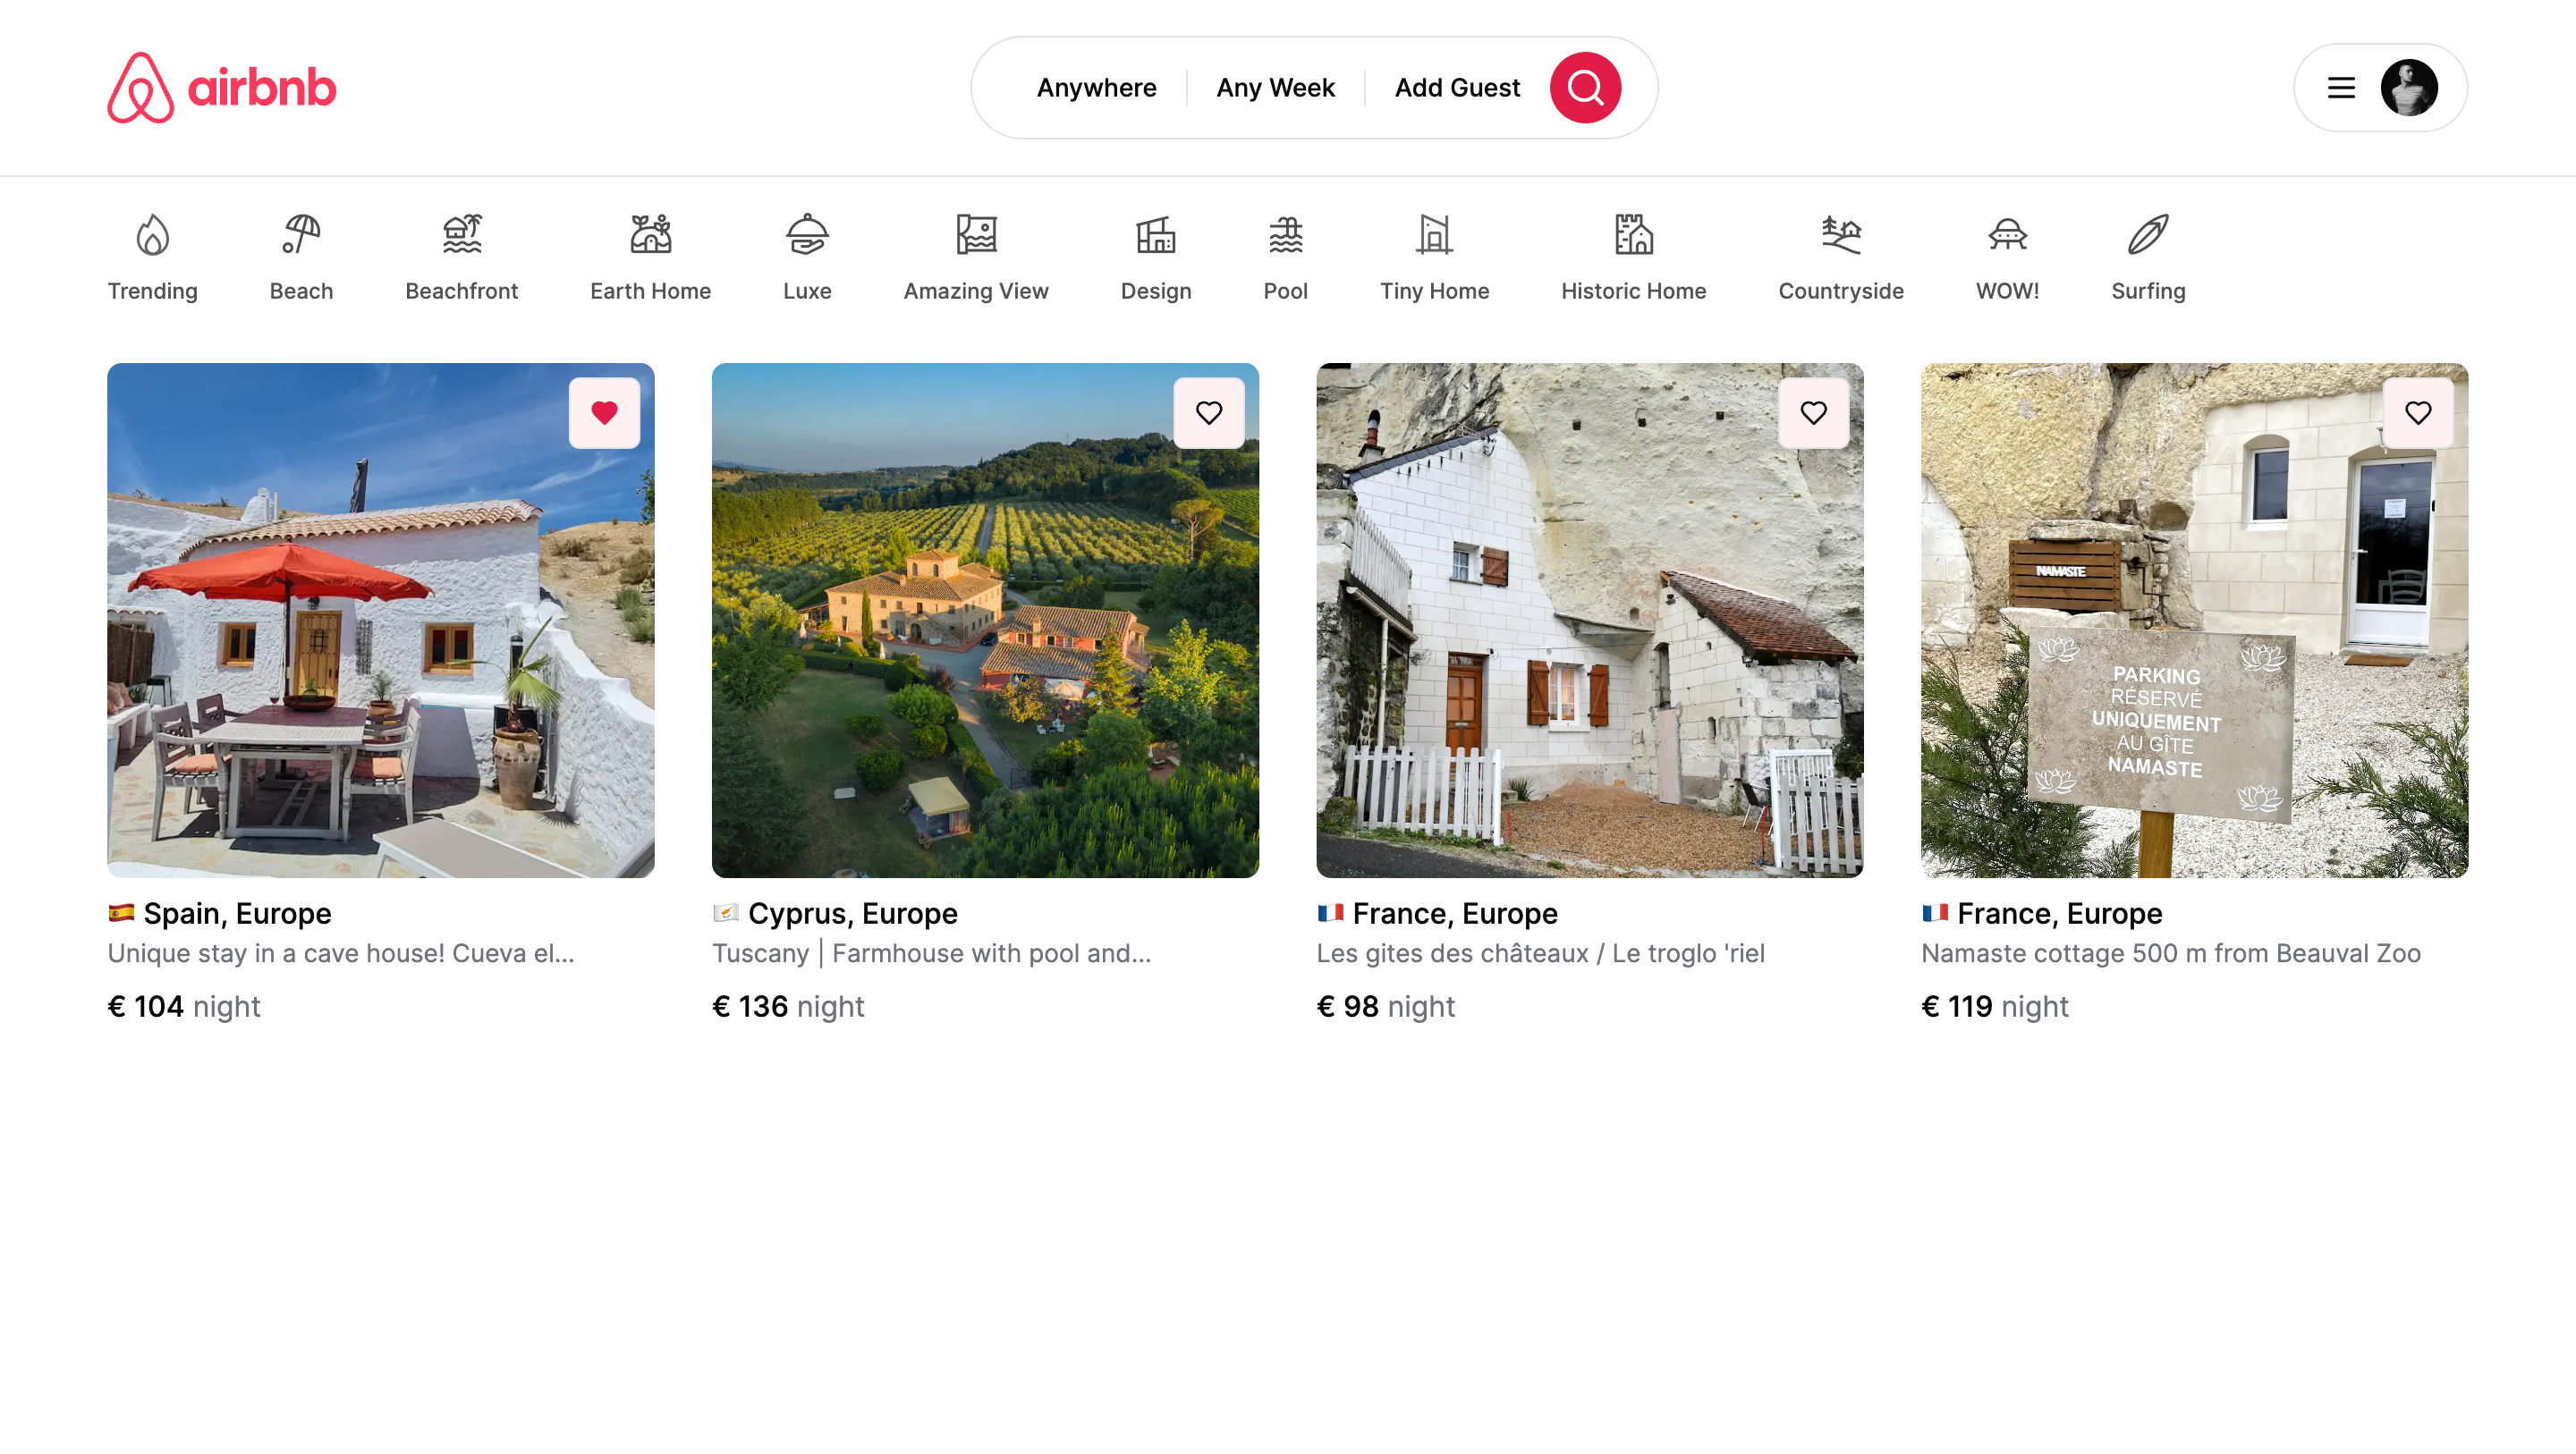The width and height of the screenshot is (2576, 1454).
Task: Select the Surfing surfboard category icon
Action: click(2147, 236)
